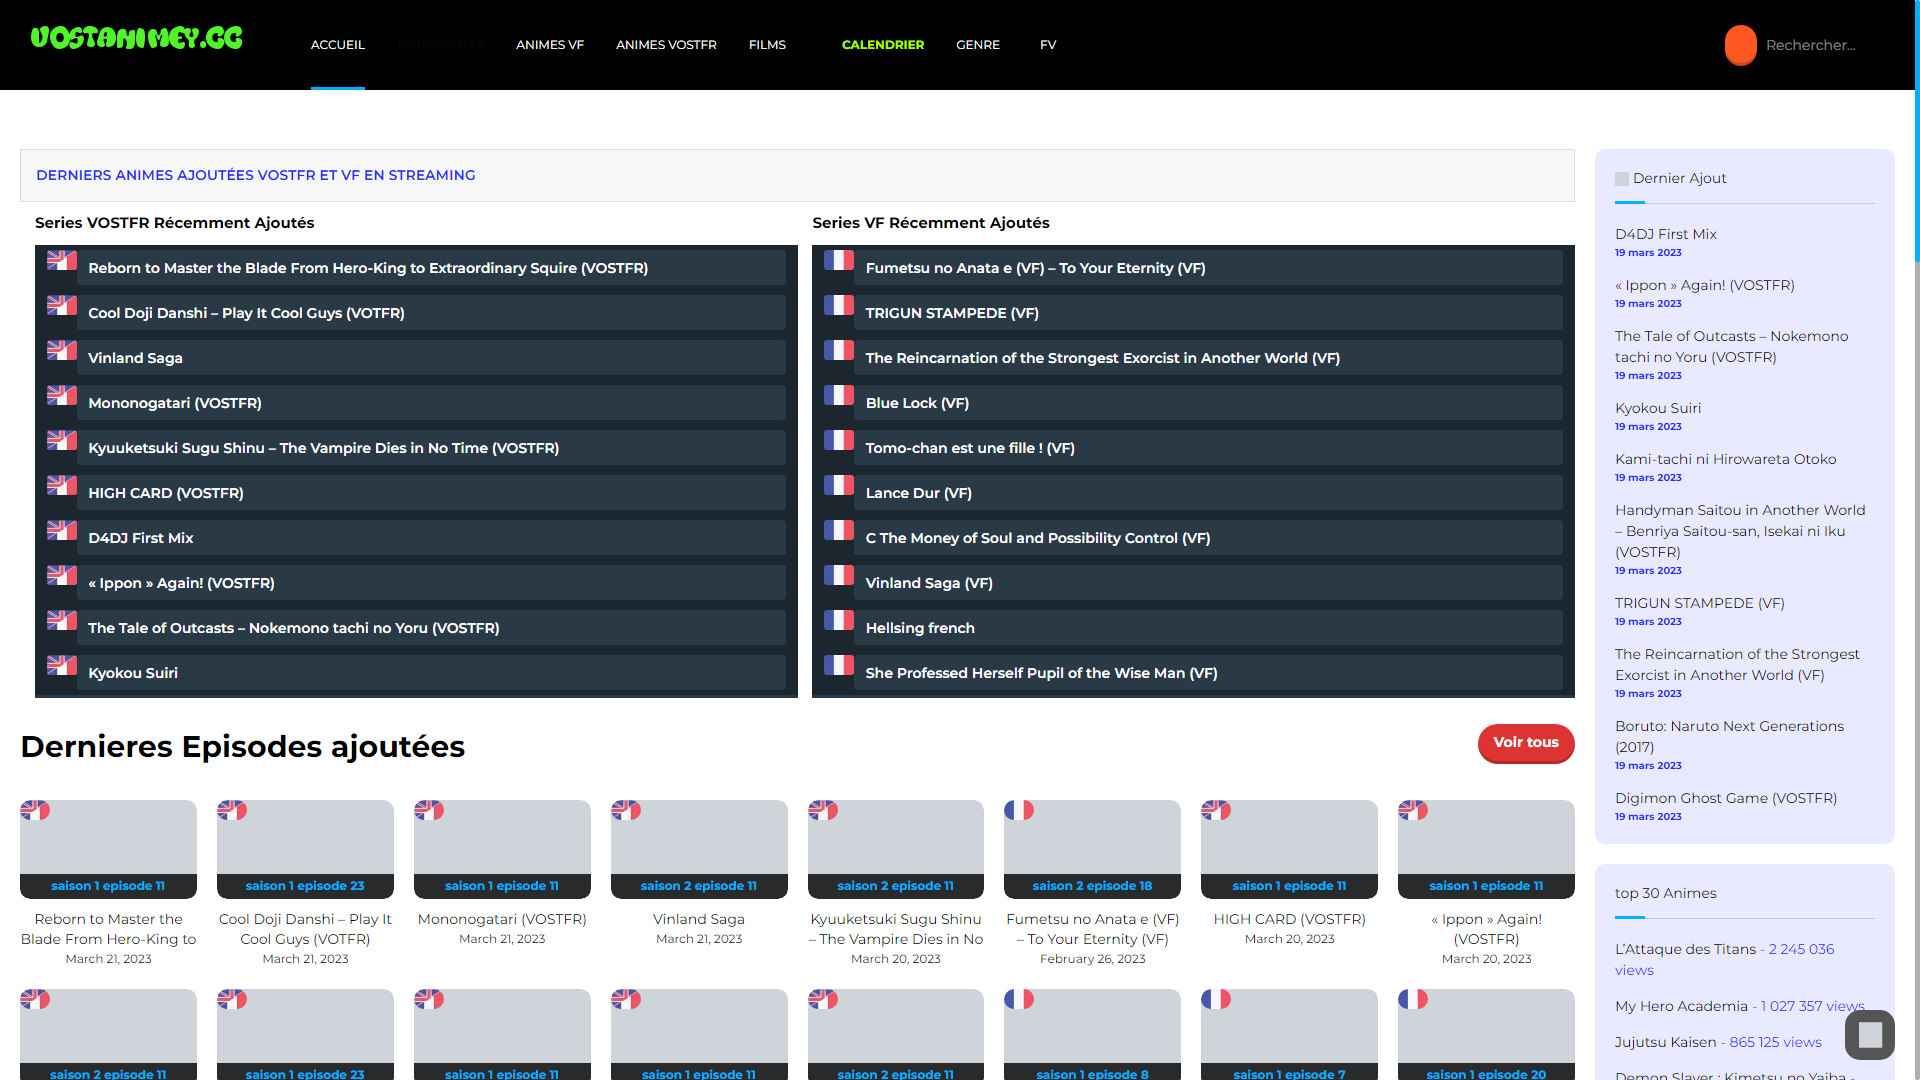Click the floating dark square button
This screenshot has width=1920, height=1080.
click(x=1870, y=1035)
